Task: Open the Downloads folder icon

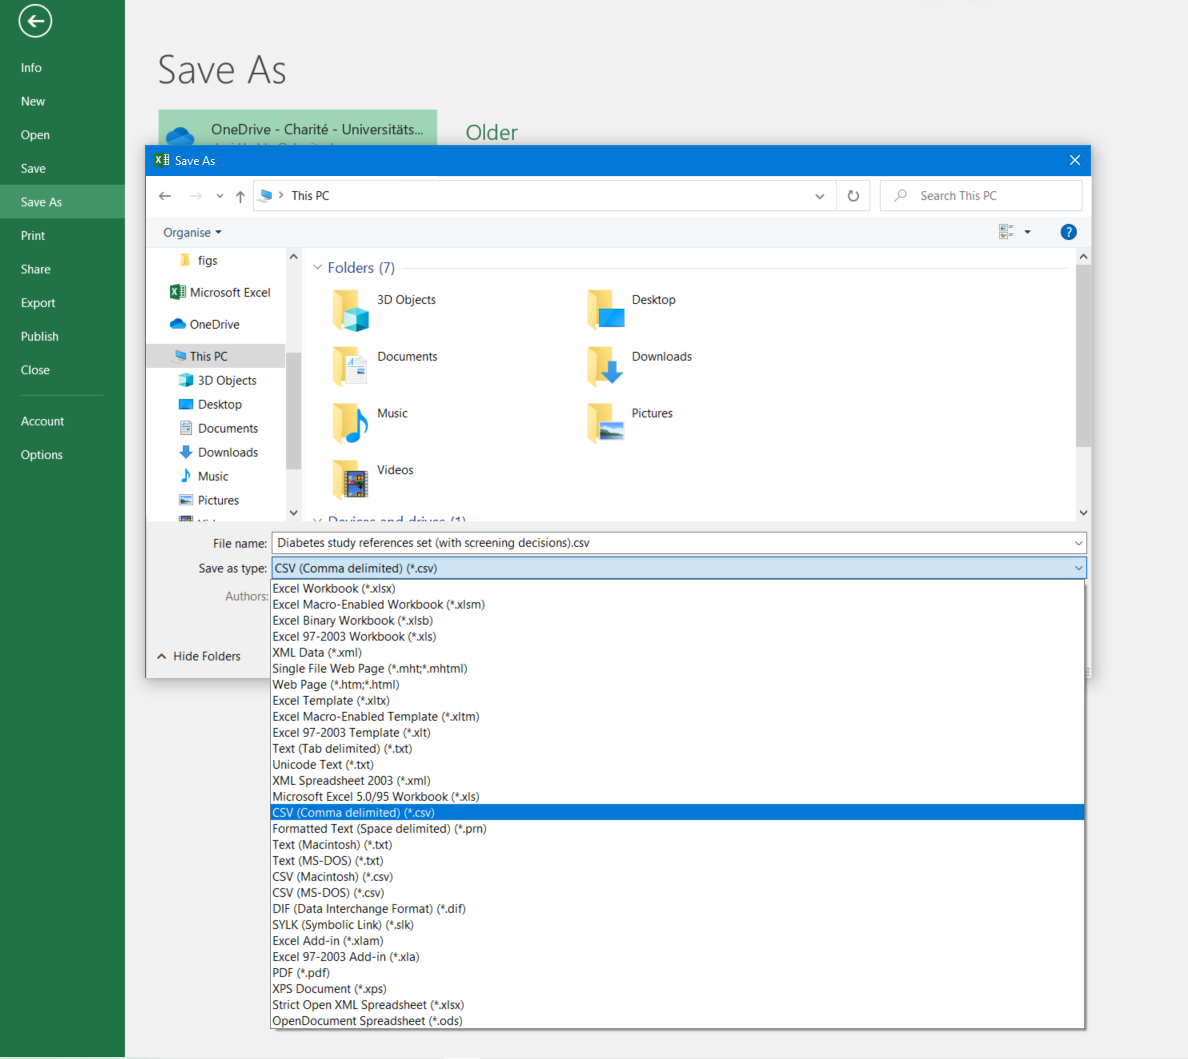Action: (604, 366)
